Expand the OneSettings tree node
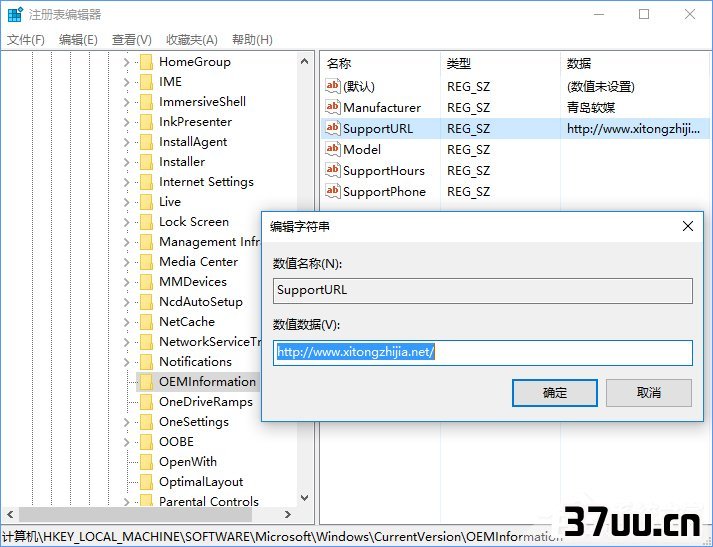This screenshot has width=713, height=547. click(x=127, y=422)
